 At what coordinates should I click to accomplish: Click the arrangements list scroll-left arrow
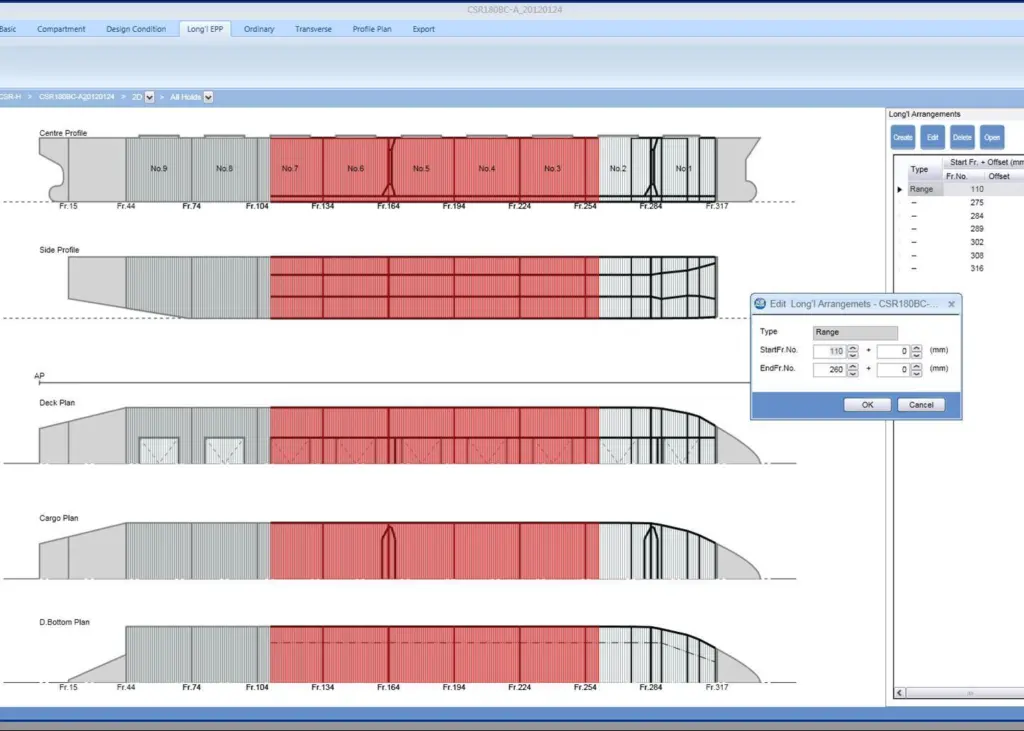point(900,692)
